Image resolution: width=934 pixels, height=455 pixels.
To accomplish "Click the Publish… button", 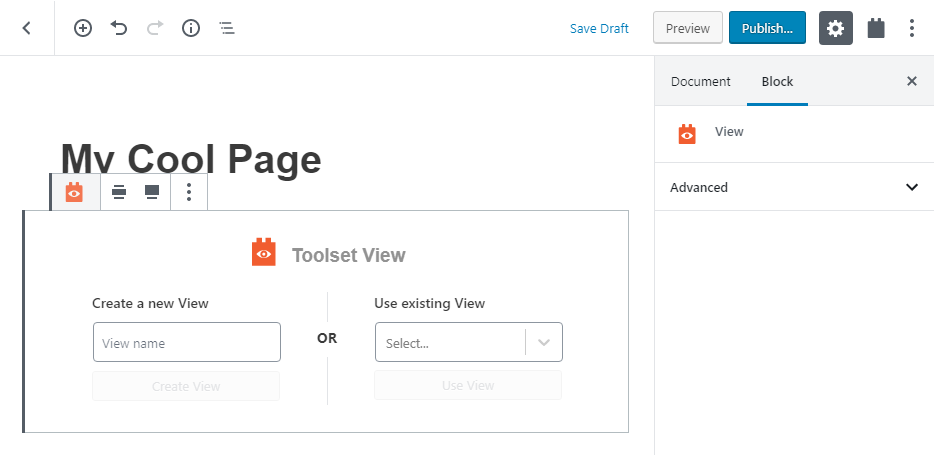I will [767, 28].
